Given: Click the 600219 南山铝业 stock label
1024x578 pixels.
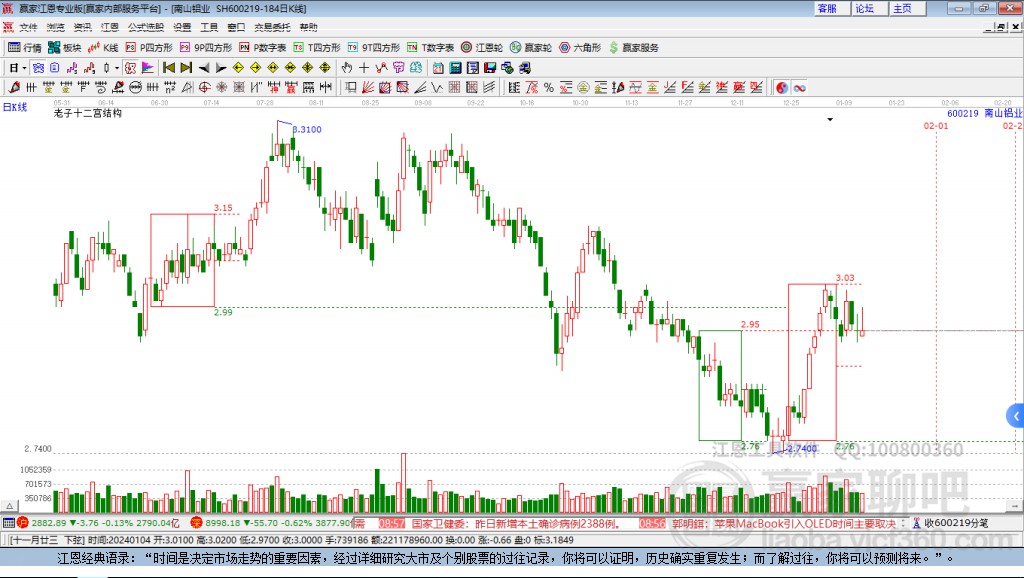Looking at the screenshot, I should click(985, 113).
